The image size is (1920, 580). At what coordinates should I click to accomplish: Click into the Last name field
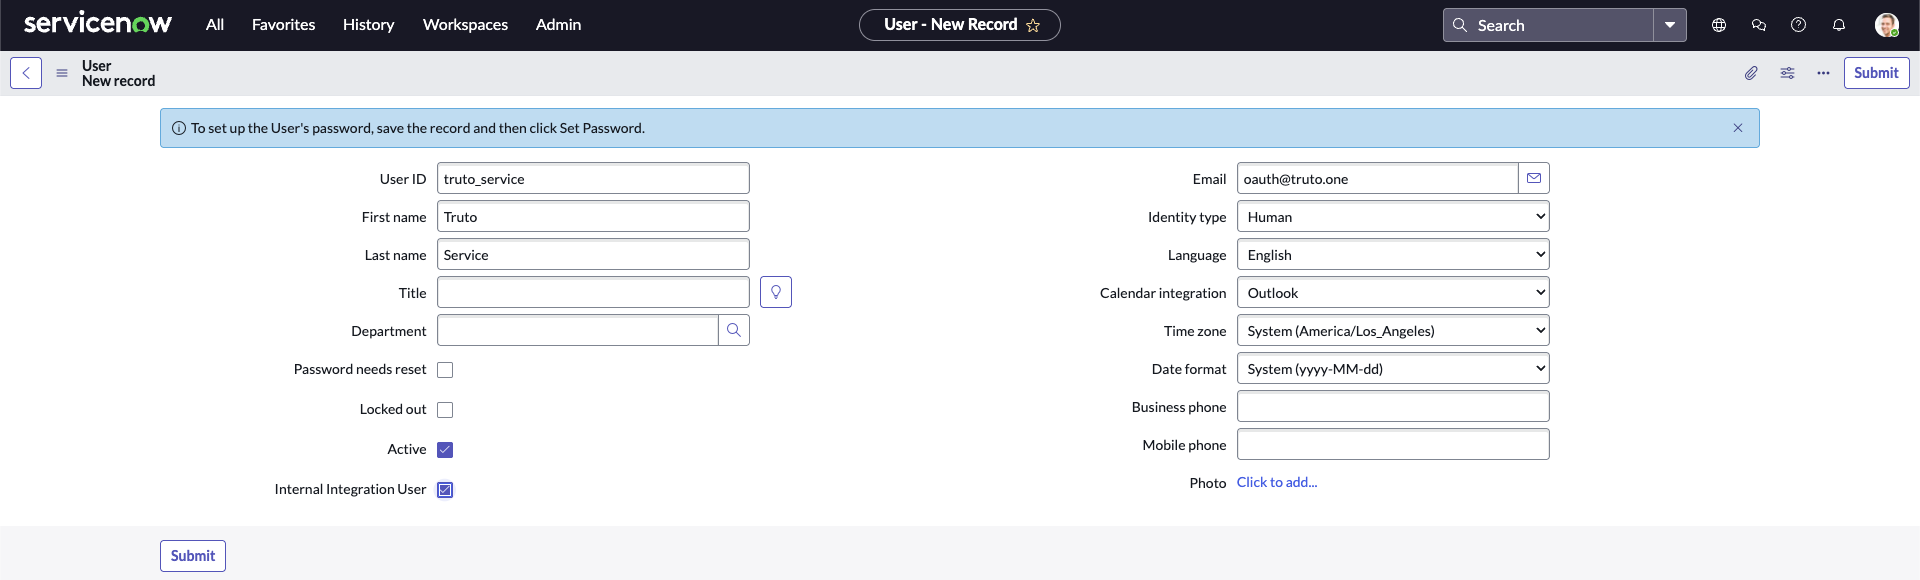tap(593, 254)
